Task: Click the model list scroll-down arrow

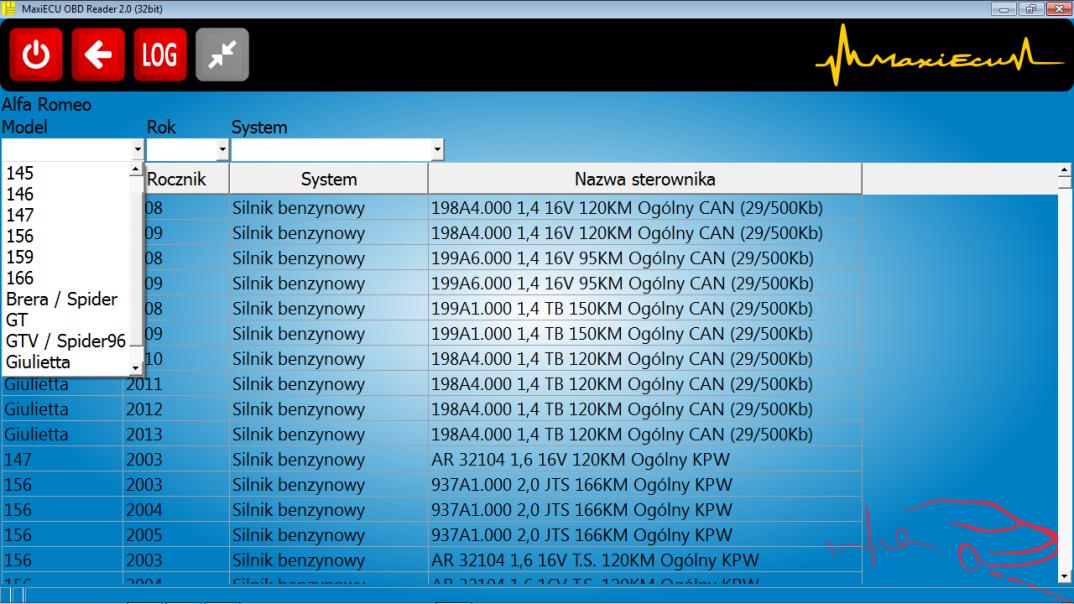Action: (136, 368)
